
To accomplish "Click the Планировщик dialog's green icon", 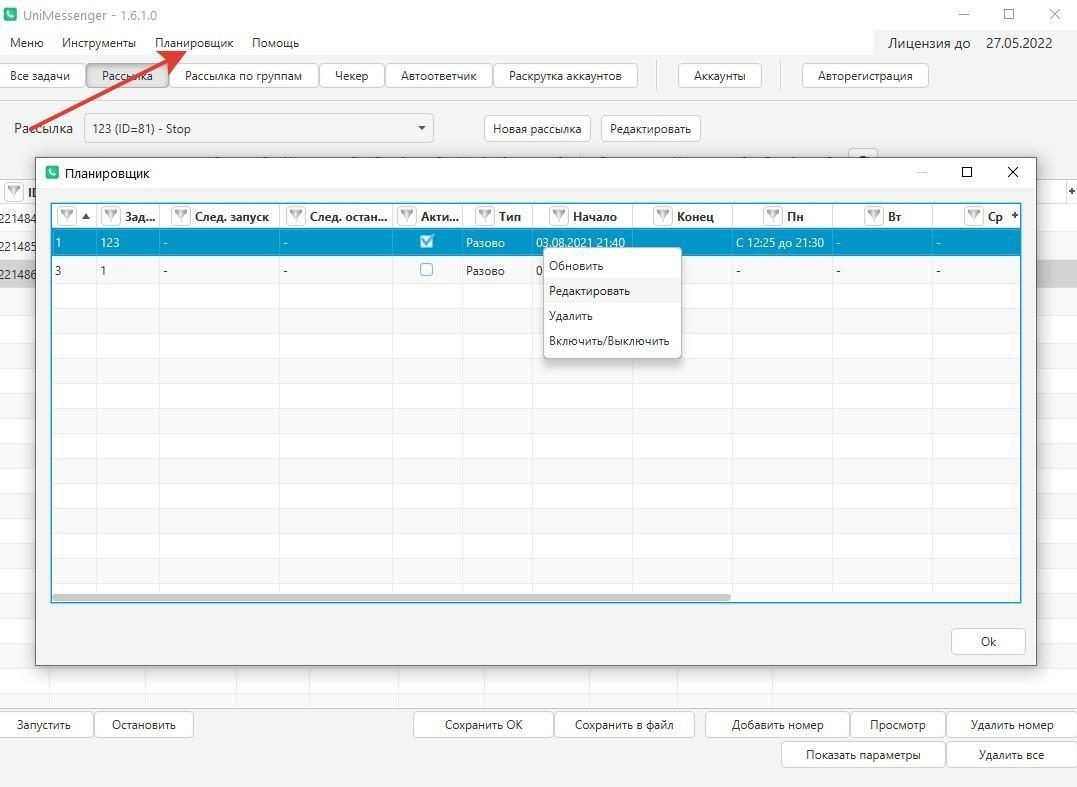I will [x=52, y=172].
